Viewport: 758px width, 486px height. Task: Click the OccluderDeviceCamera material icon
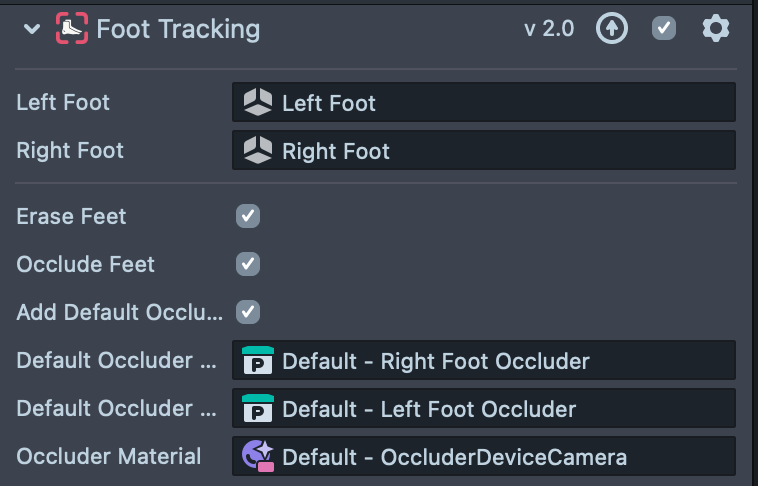[258, 457]
